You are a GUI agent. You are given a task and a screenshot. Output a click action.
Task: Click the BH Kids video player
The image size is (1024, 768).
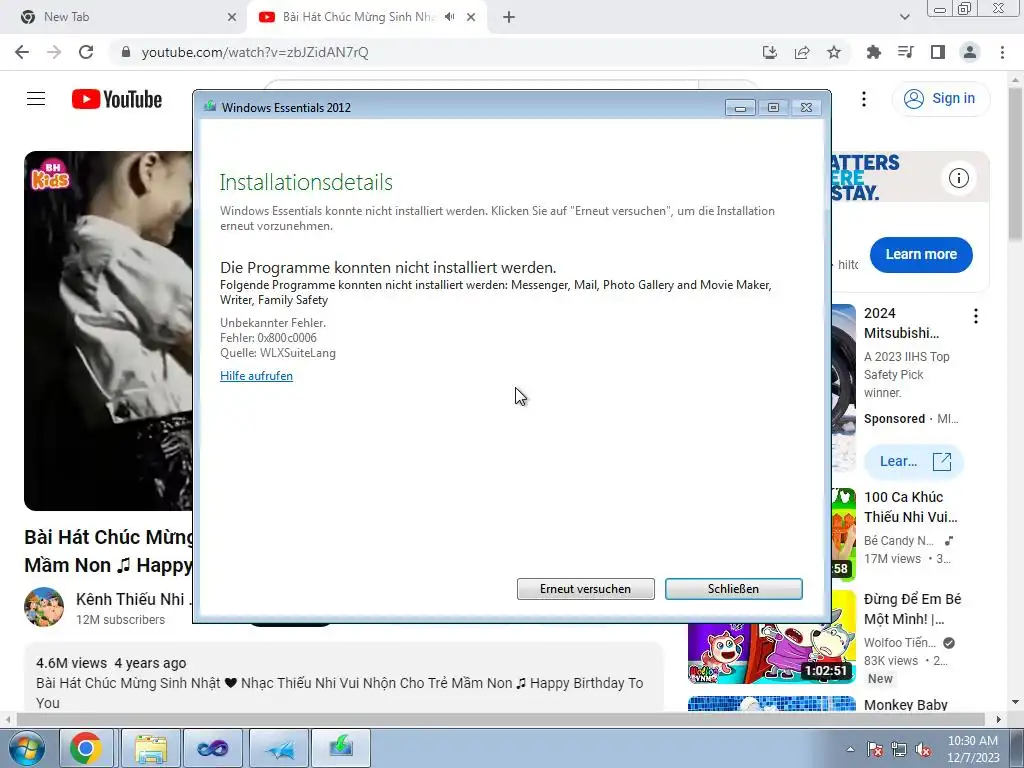(108, 331)
